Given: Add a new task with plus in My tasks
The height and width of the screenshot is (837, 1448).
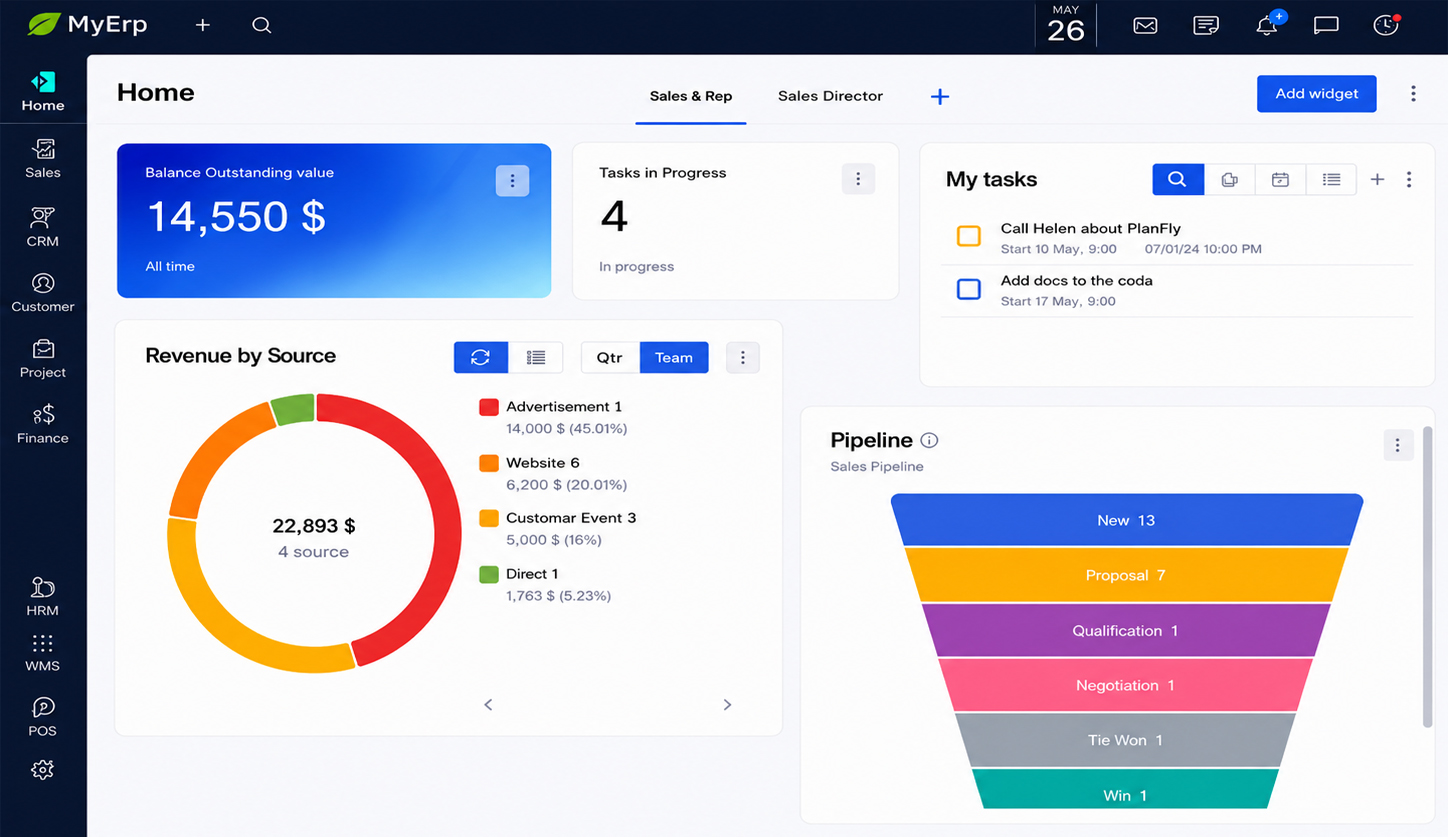Looking at the screenshot, I should coord(1377,179).
